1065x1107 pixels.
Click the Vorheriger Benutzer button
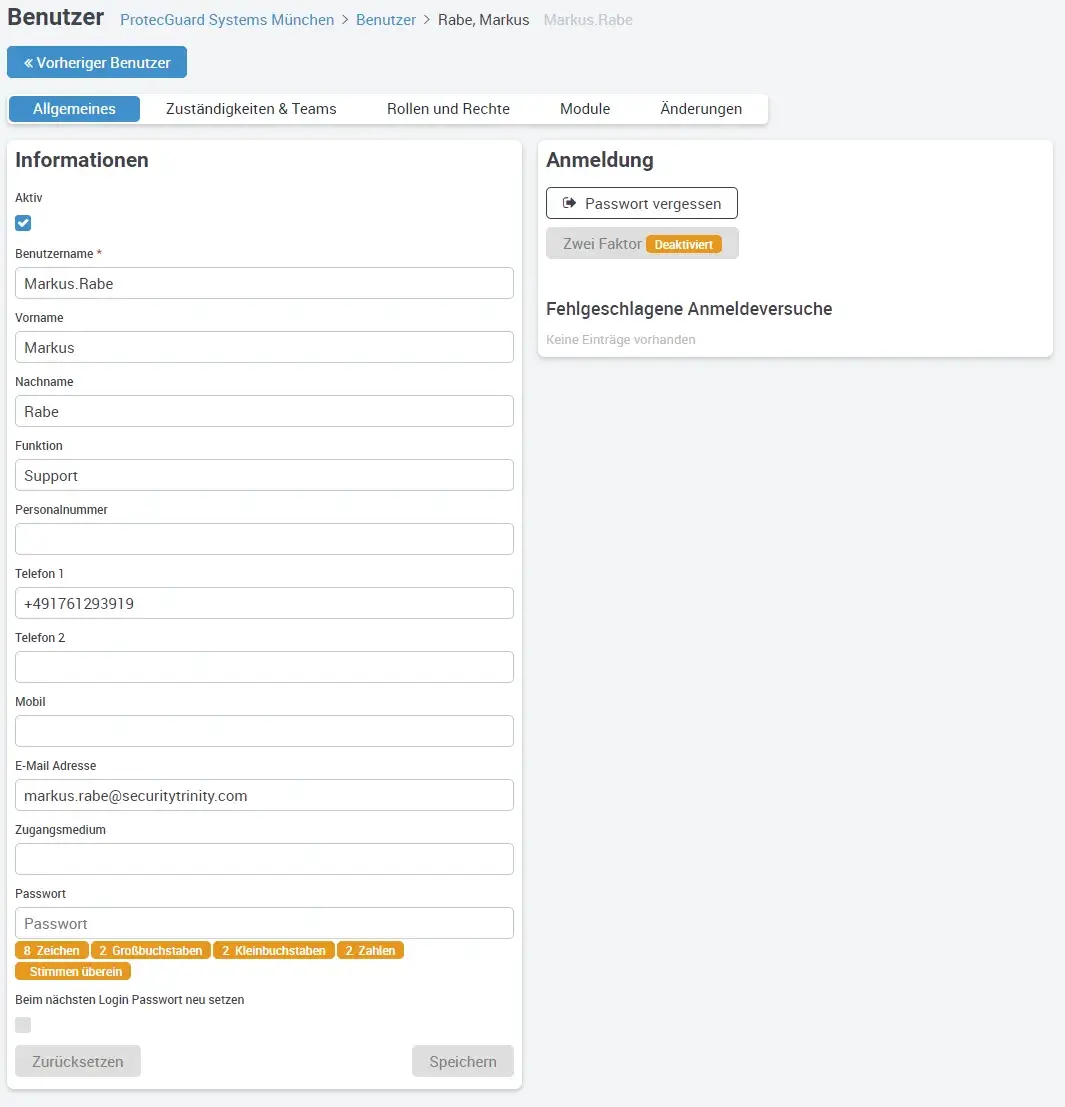click(97, 62)
